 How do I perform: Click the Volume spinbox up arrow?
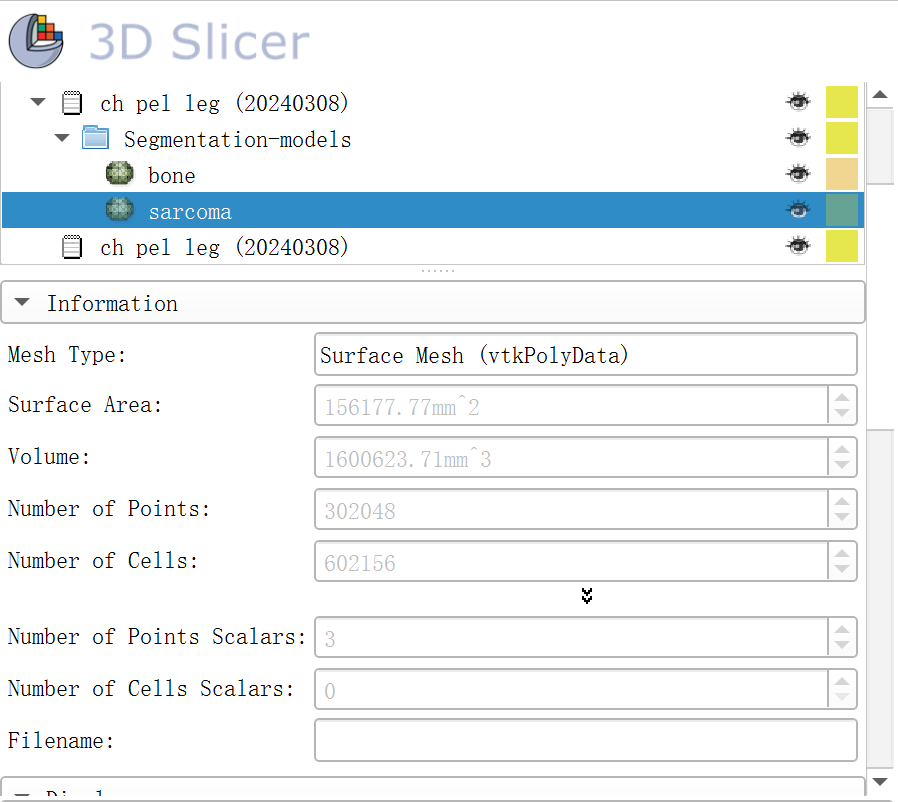click(x=842, y=449)
